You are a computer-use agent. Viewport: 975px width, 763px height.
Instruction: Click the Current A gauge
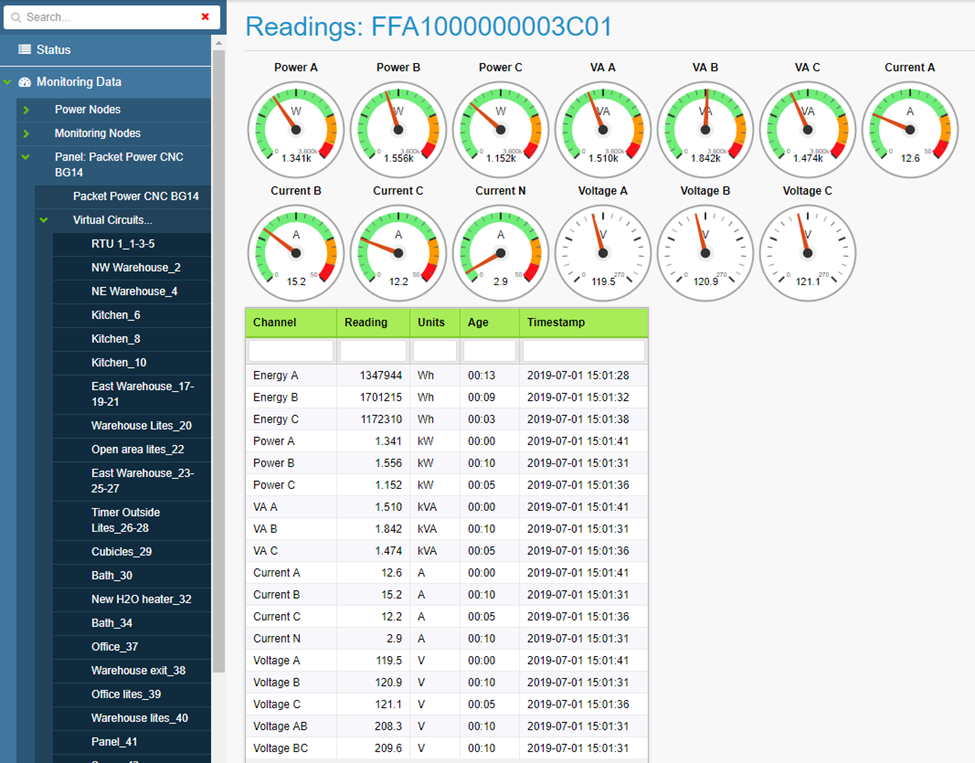point(909,129)
